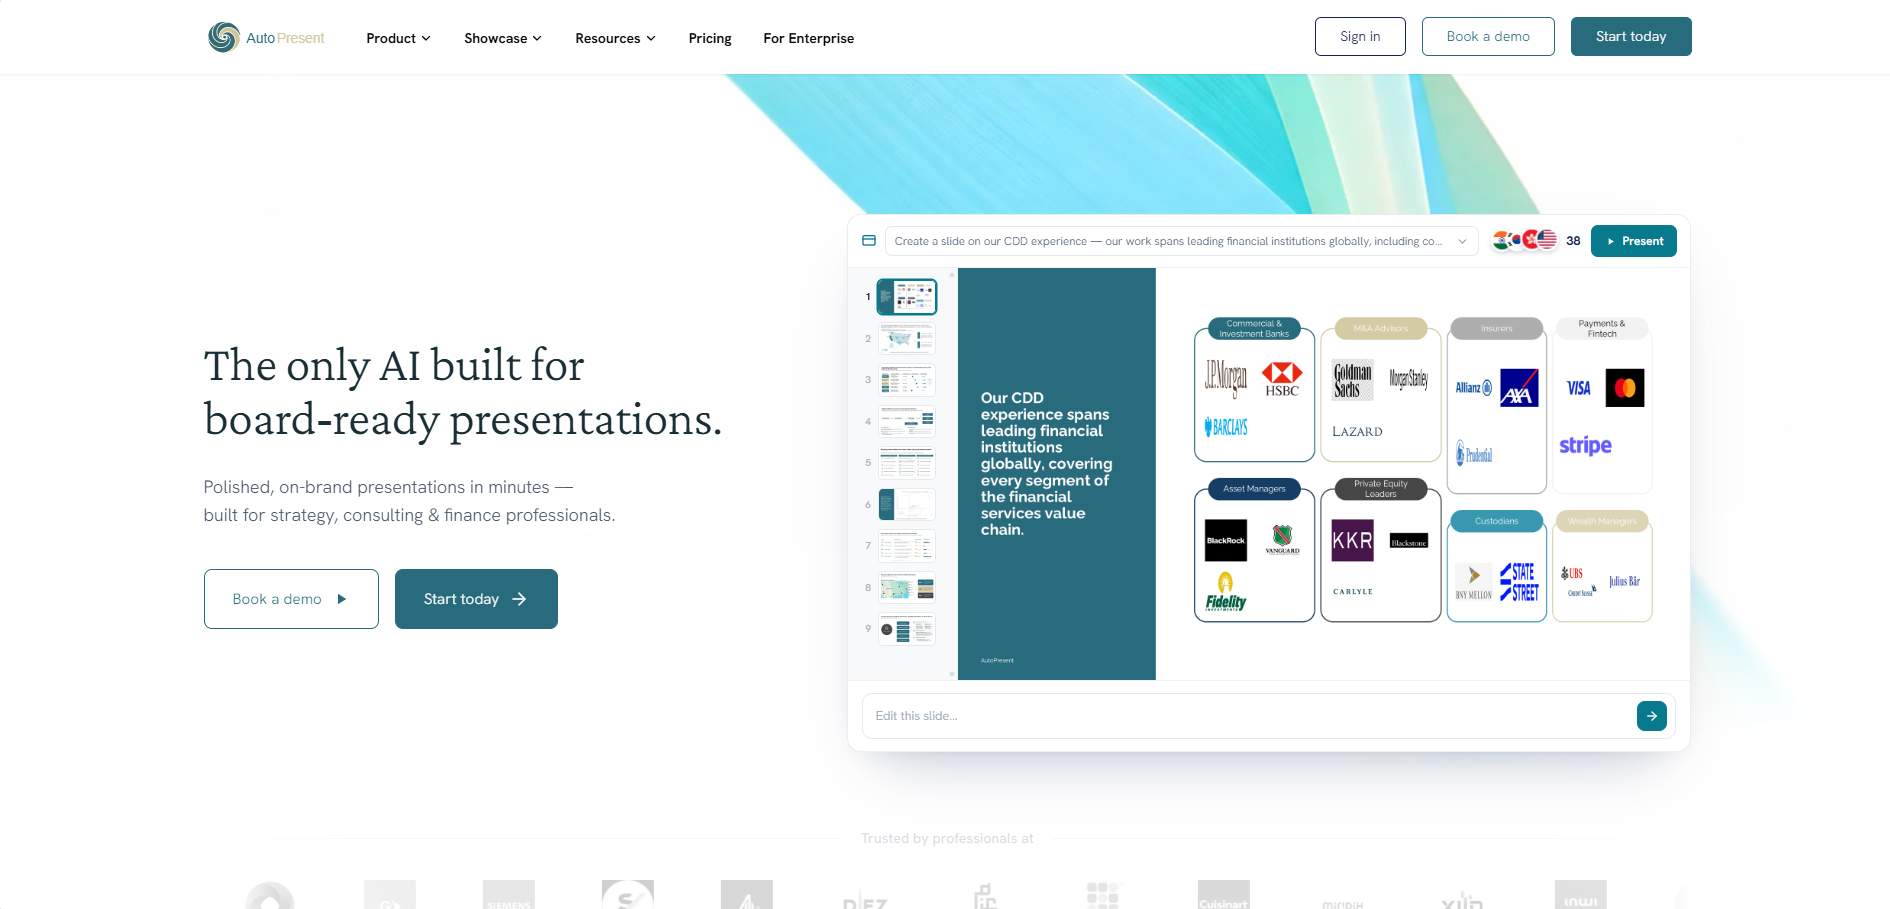Click the Julius Bär logo
The width and height of the screenshot is (1890, 909).
1624,581
